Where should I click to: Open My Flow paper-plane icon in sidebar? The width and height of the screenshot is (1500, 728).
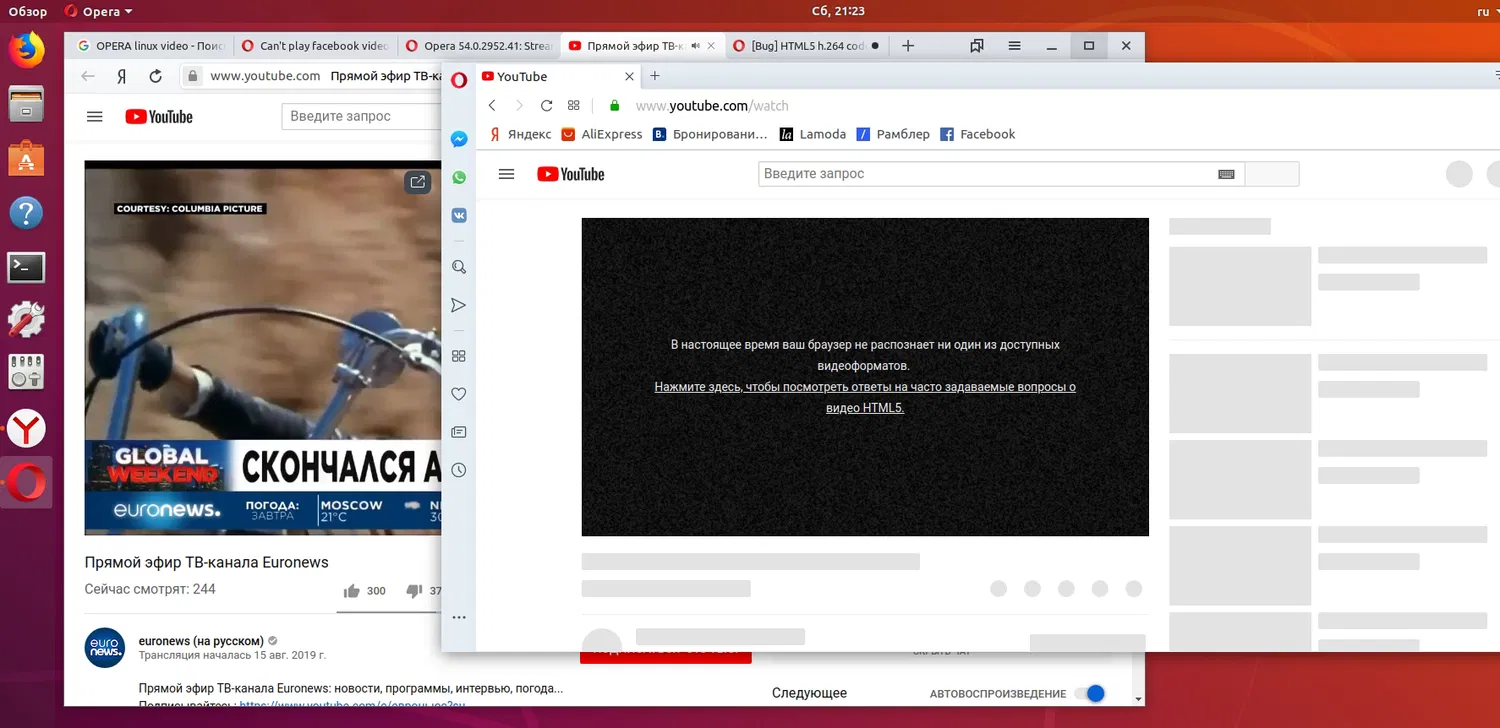(459, 305)
